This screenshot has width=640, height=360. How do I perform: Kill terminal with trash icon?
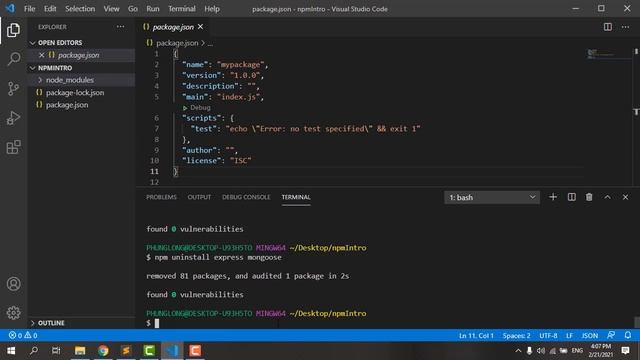tap(589, 197)
